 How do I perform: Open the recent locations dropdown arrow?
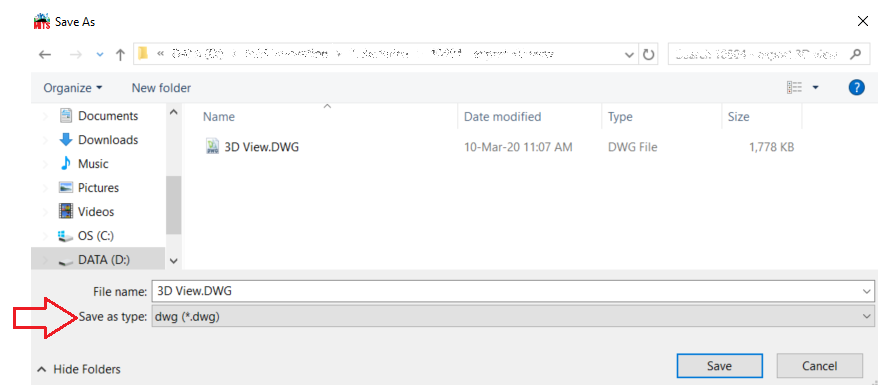click(x=100, y=54)
